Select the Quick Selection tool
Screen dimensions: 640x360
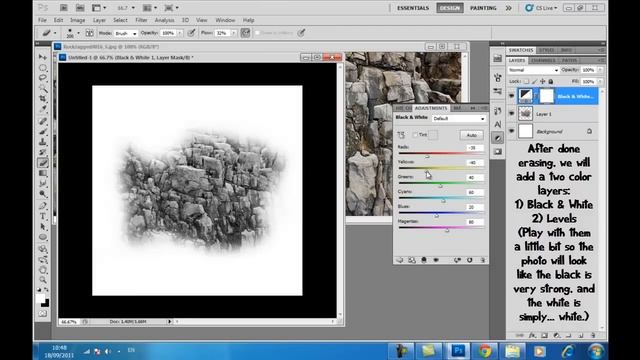click(43, 88)
